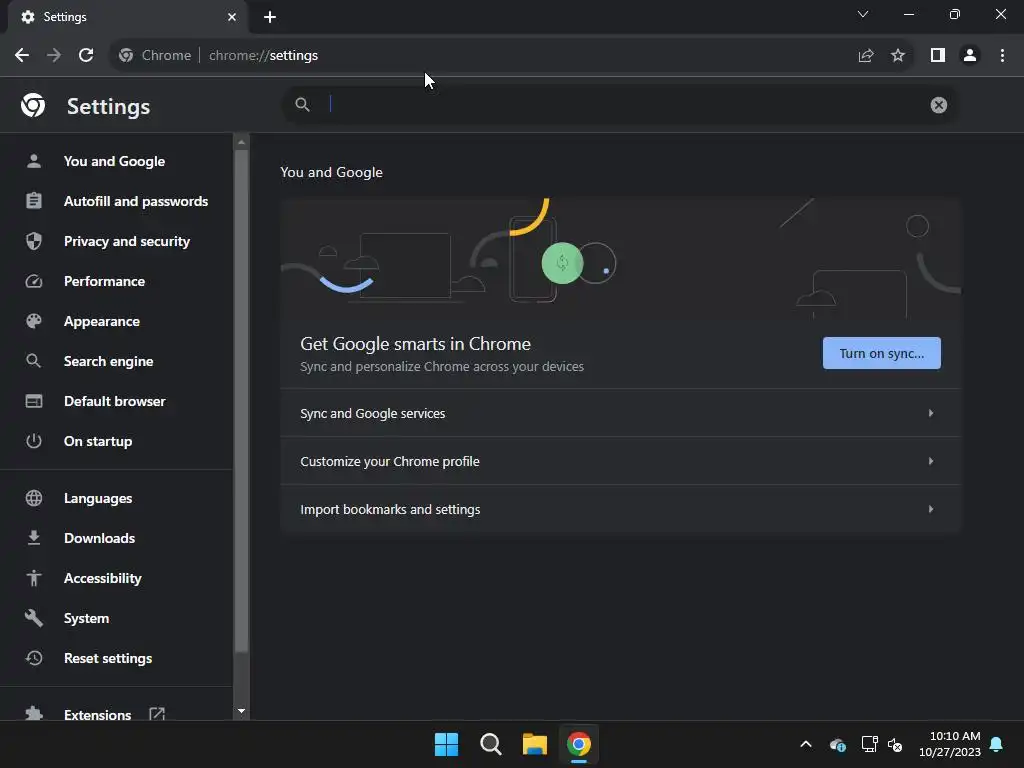Open the Chrome three-dot menu
The image size is (1024, 768).
tap(1002, 56)
